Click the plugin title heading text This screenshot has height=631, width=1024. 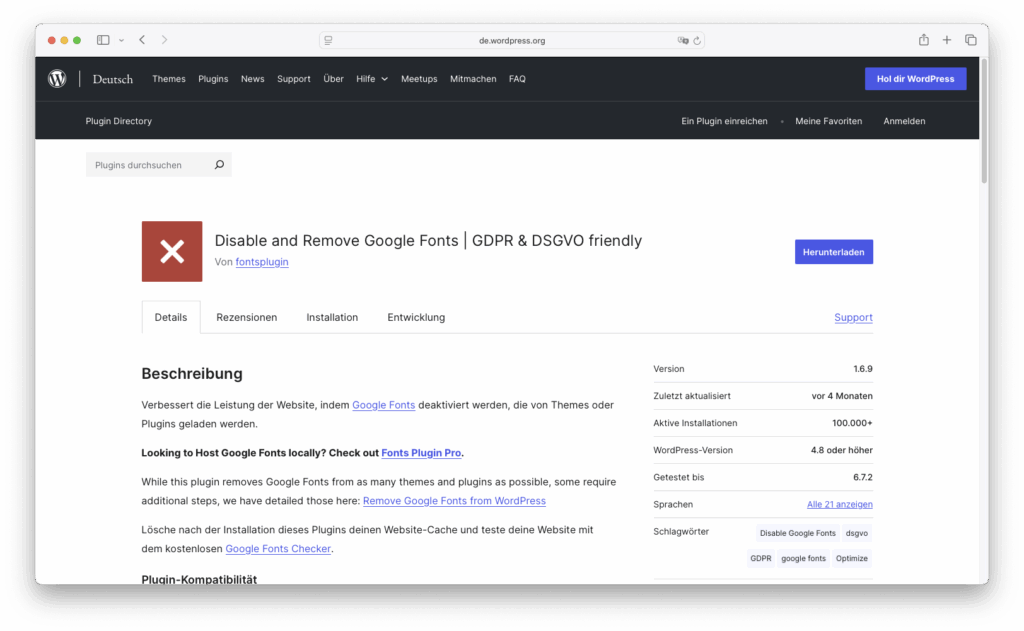click(428, 240)
